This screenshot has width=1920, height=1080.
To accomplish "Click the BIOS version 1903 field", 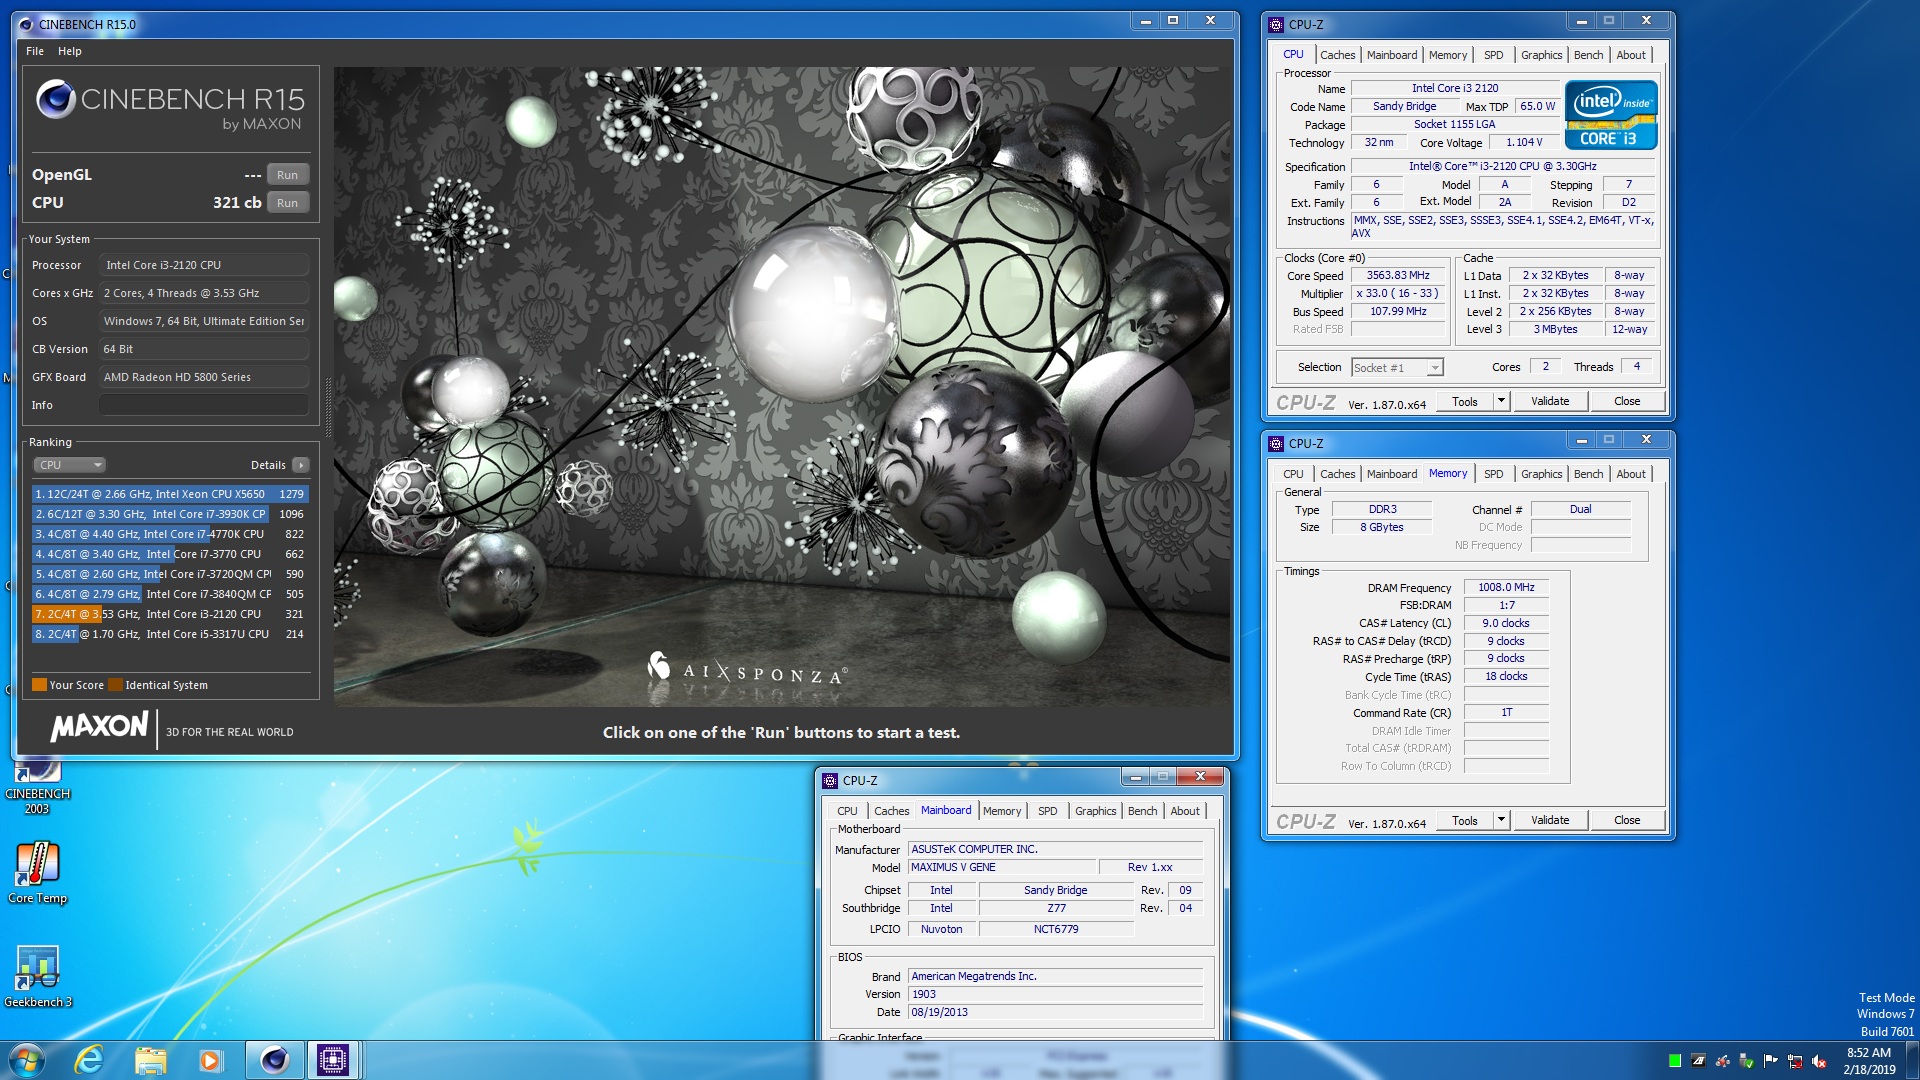I will coord(1055,995).
